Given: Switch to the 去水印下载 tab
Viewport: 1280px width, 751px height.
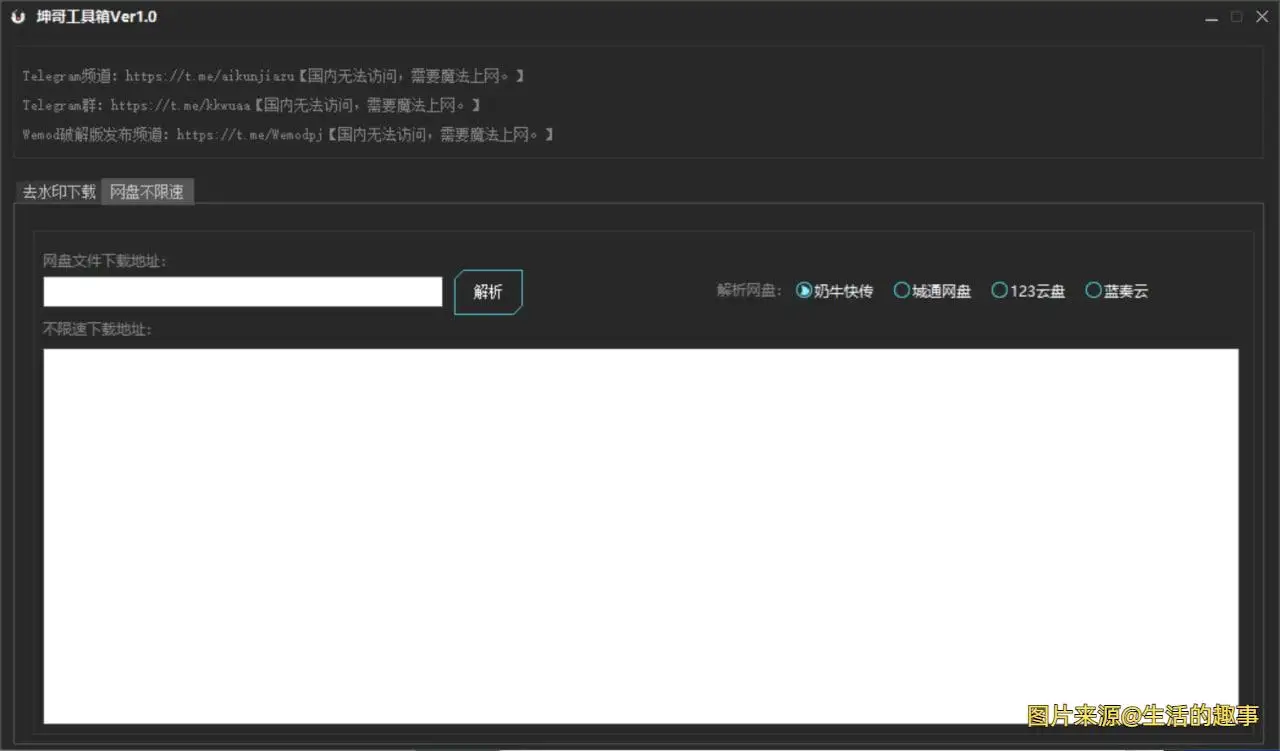Looking at the screenshot, I should (56, 192).
